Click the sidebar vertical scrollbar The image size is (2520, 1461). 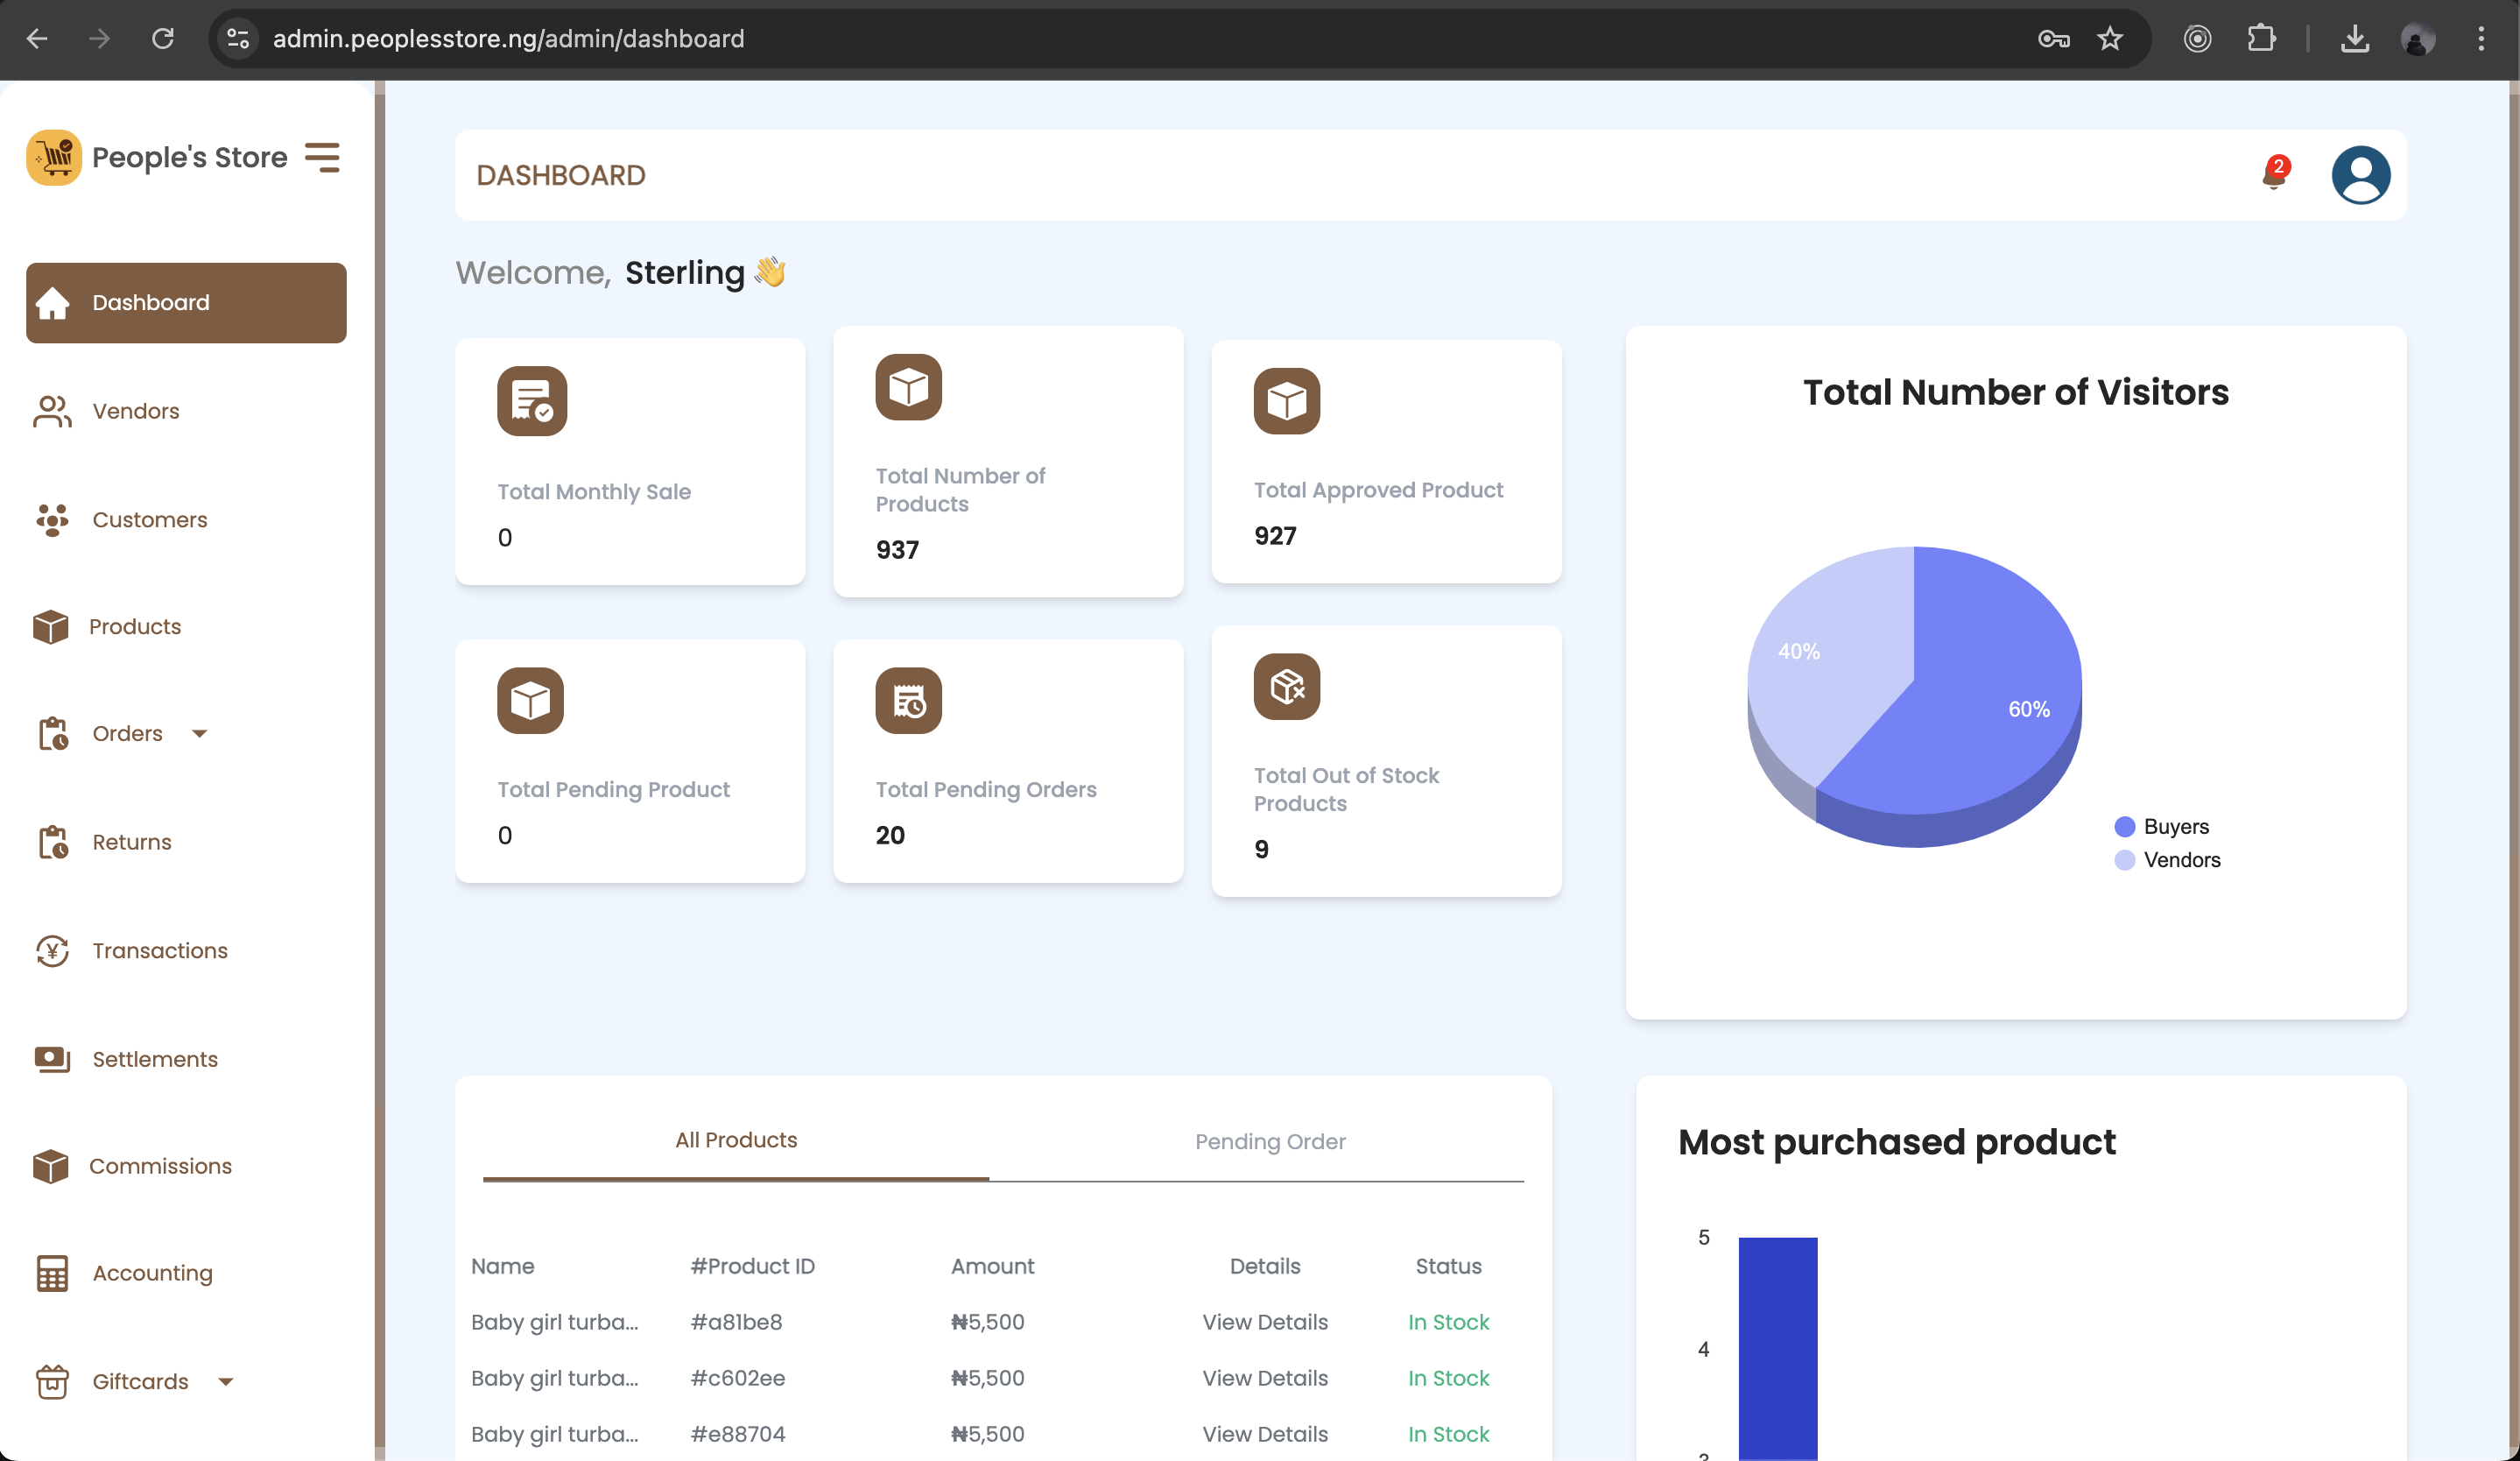click(x=379, y=770)
